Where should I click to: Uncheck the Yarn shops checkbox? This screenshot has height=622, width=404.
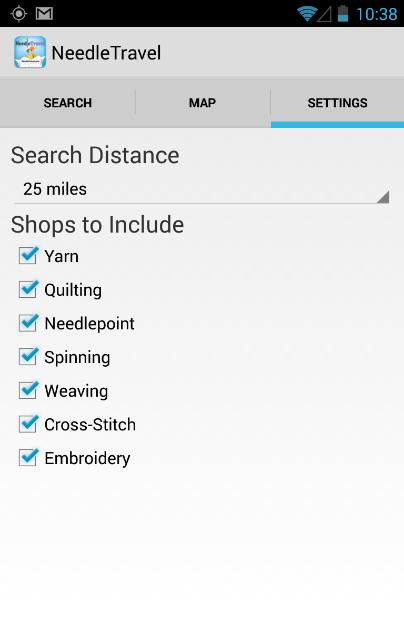(x=29, y=255)
